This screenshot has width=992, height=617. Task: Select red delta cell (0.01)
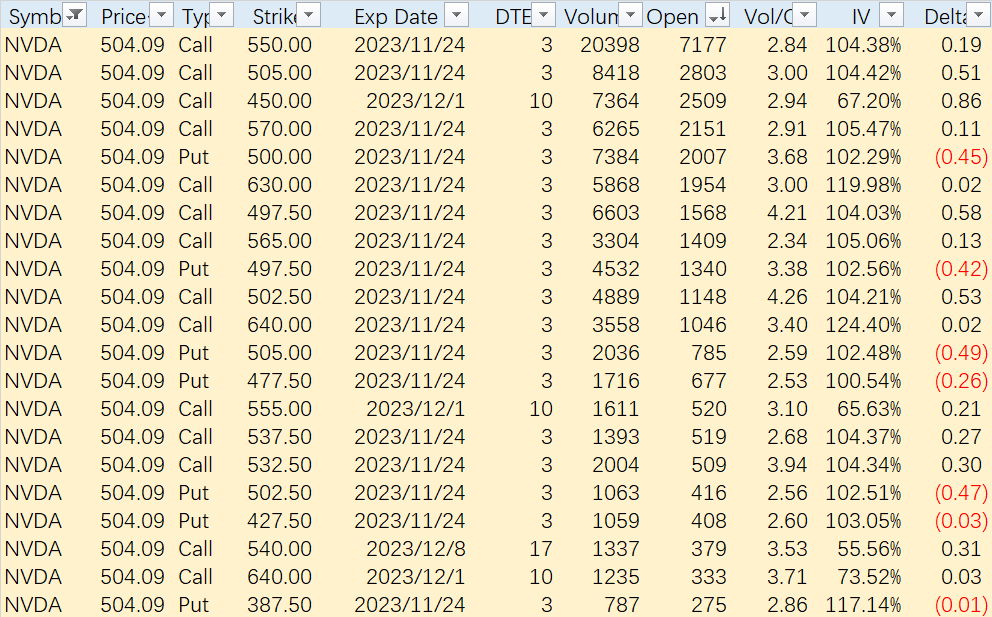(961, 604)
